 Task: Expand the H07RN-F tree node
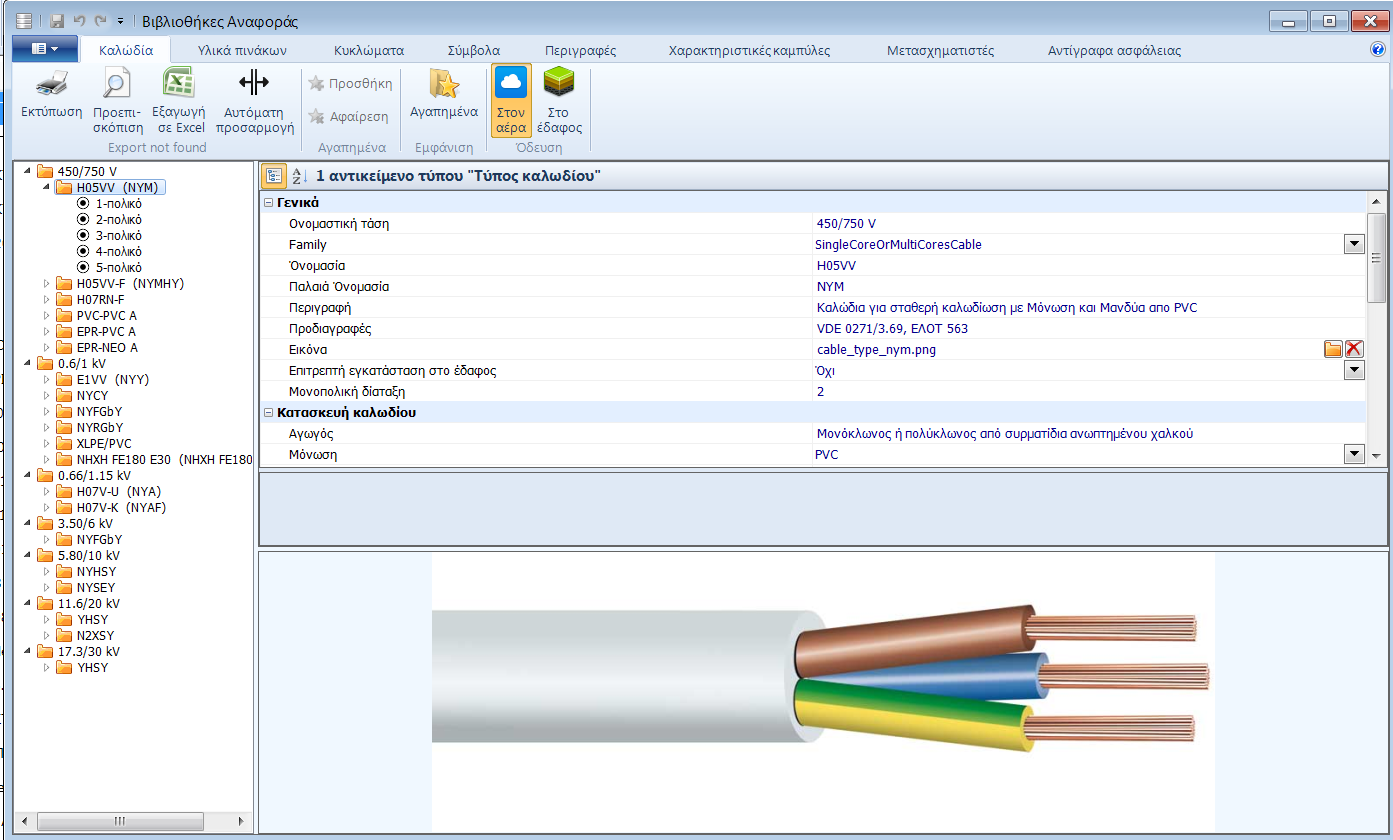[45, 299]
